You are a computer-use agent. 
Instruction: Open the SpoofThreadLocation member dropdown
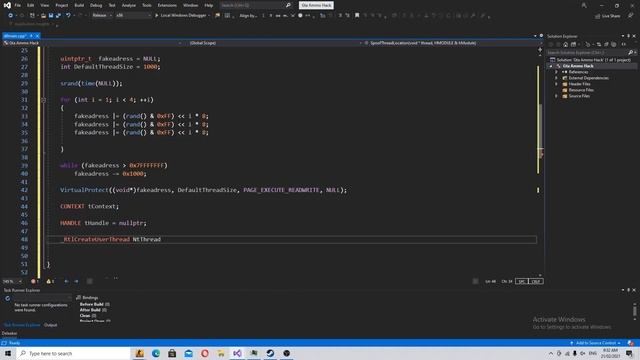click(x=453, y=43)
